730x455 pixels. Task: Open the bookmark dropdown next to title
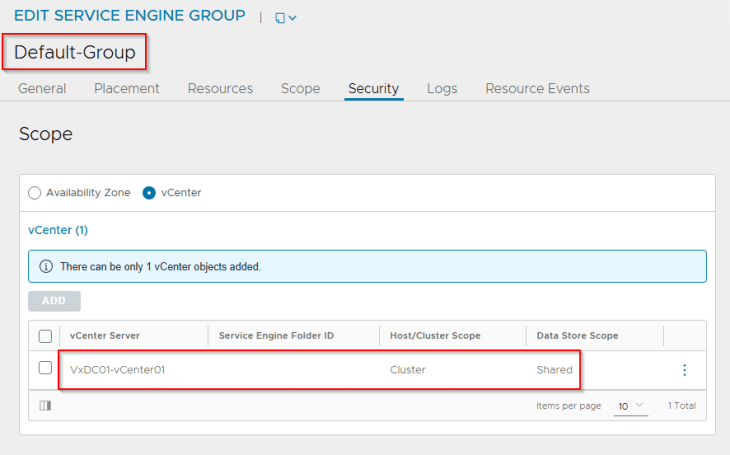286,17
